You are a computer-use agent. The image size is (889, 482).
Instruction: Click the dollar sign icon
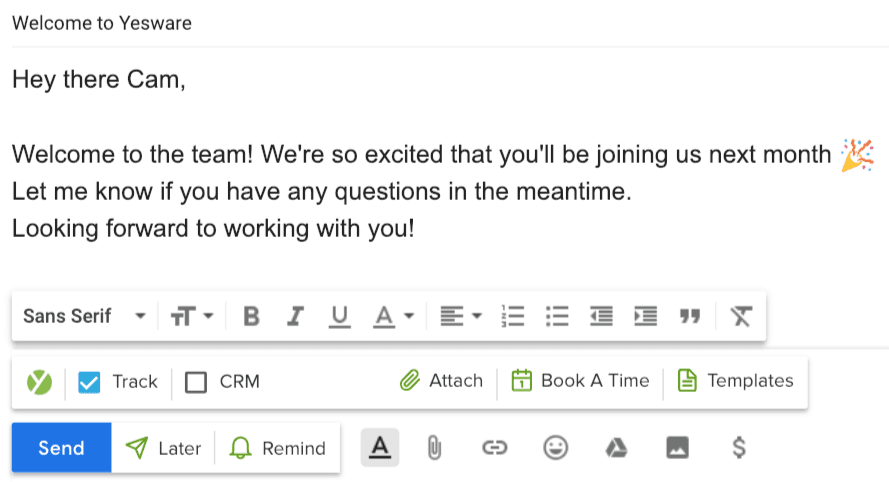tap(739, 448)
